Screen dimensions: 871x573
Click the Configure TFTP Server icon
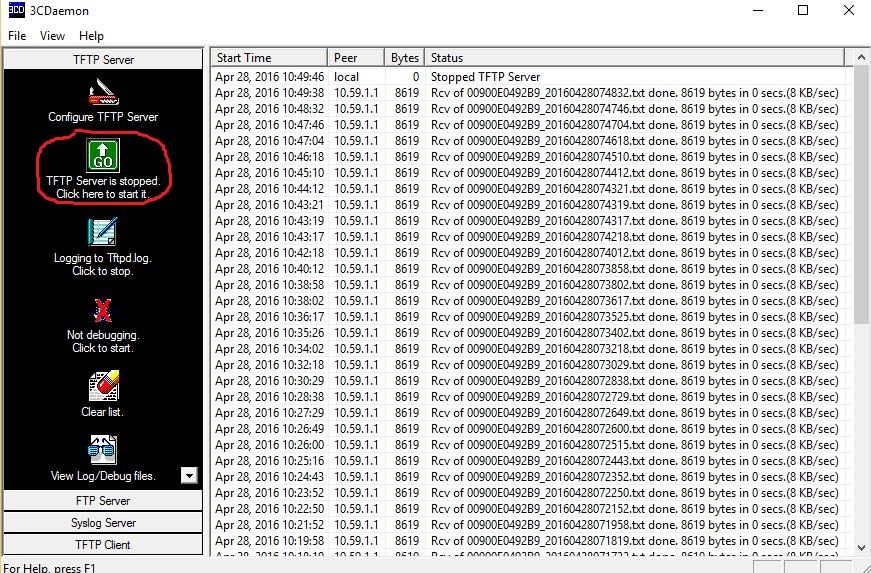(103, 93)
